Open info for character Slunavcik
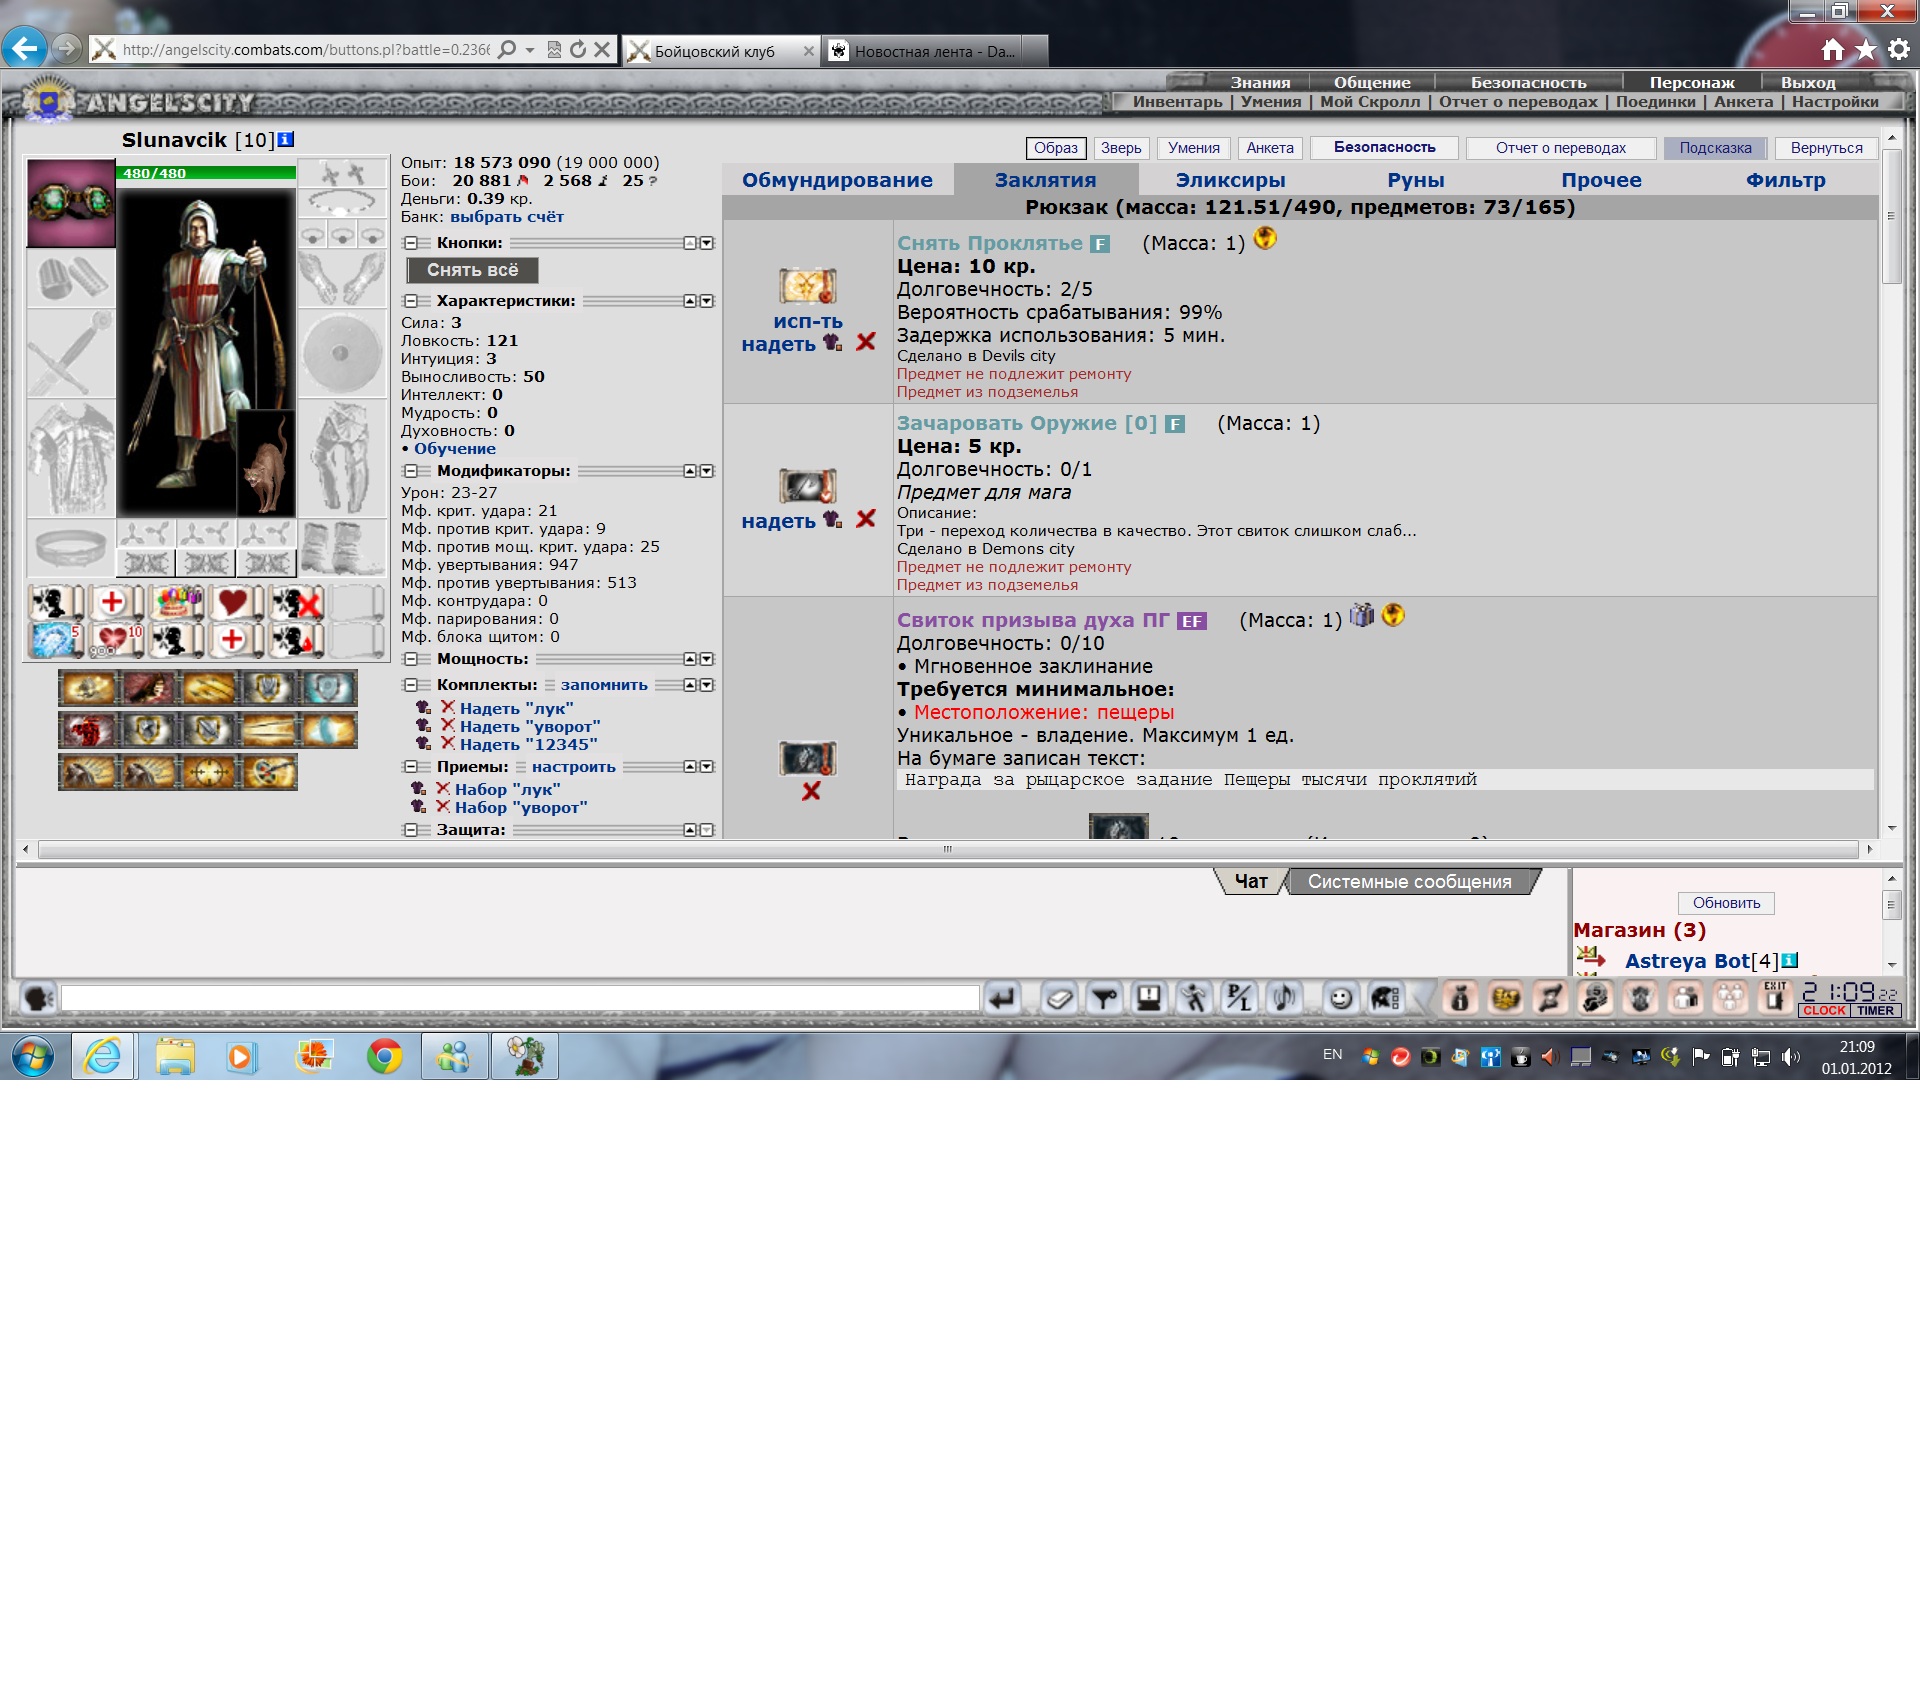1920x1704 pixels. point(286,140)
